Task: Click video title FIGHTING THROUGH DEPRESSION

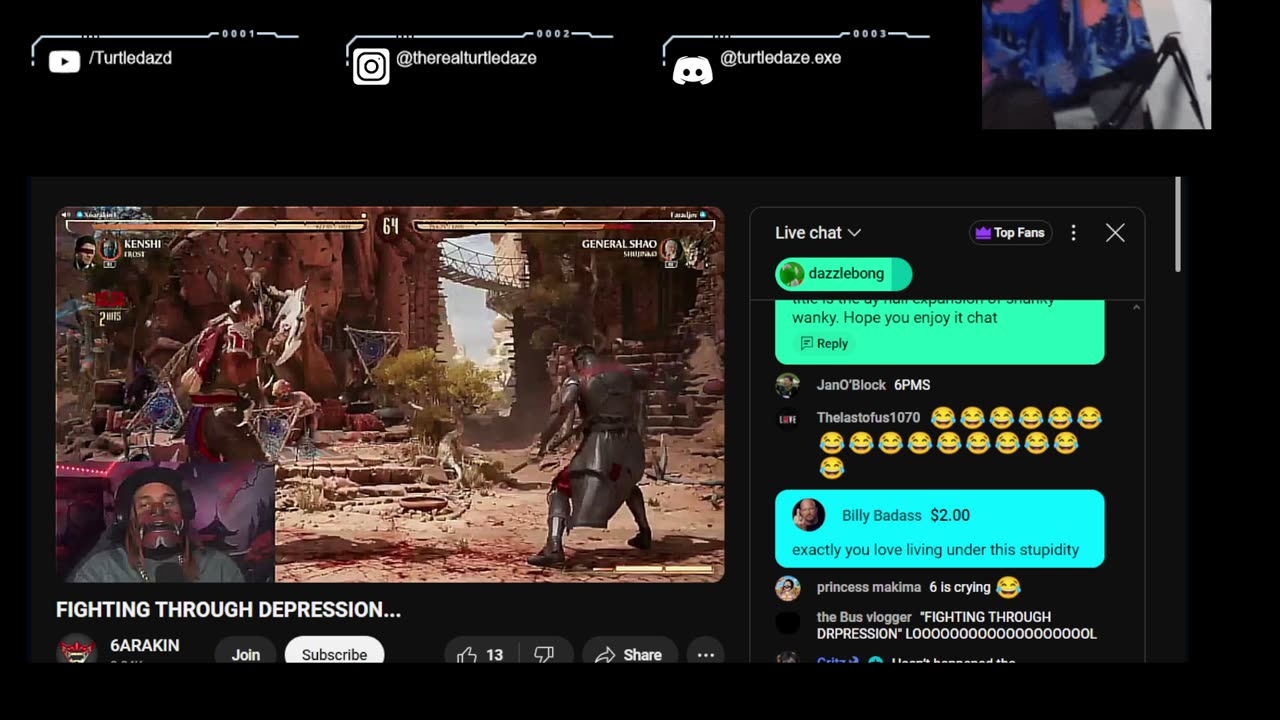Action: click(x=228, y=609)
